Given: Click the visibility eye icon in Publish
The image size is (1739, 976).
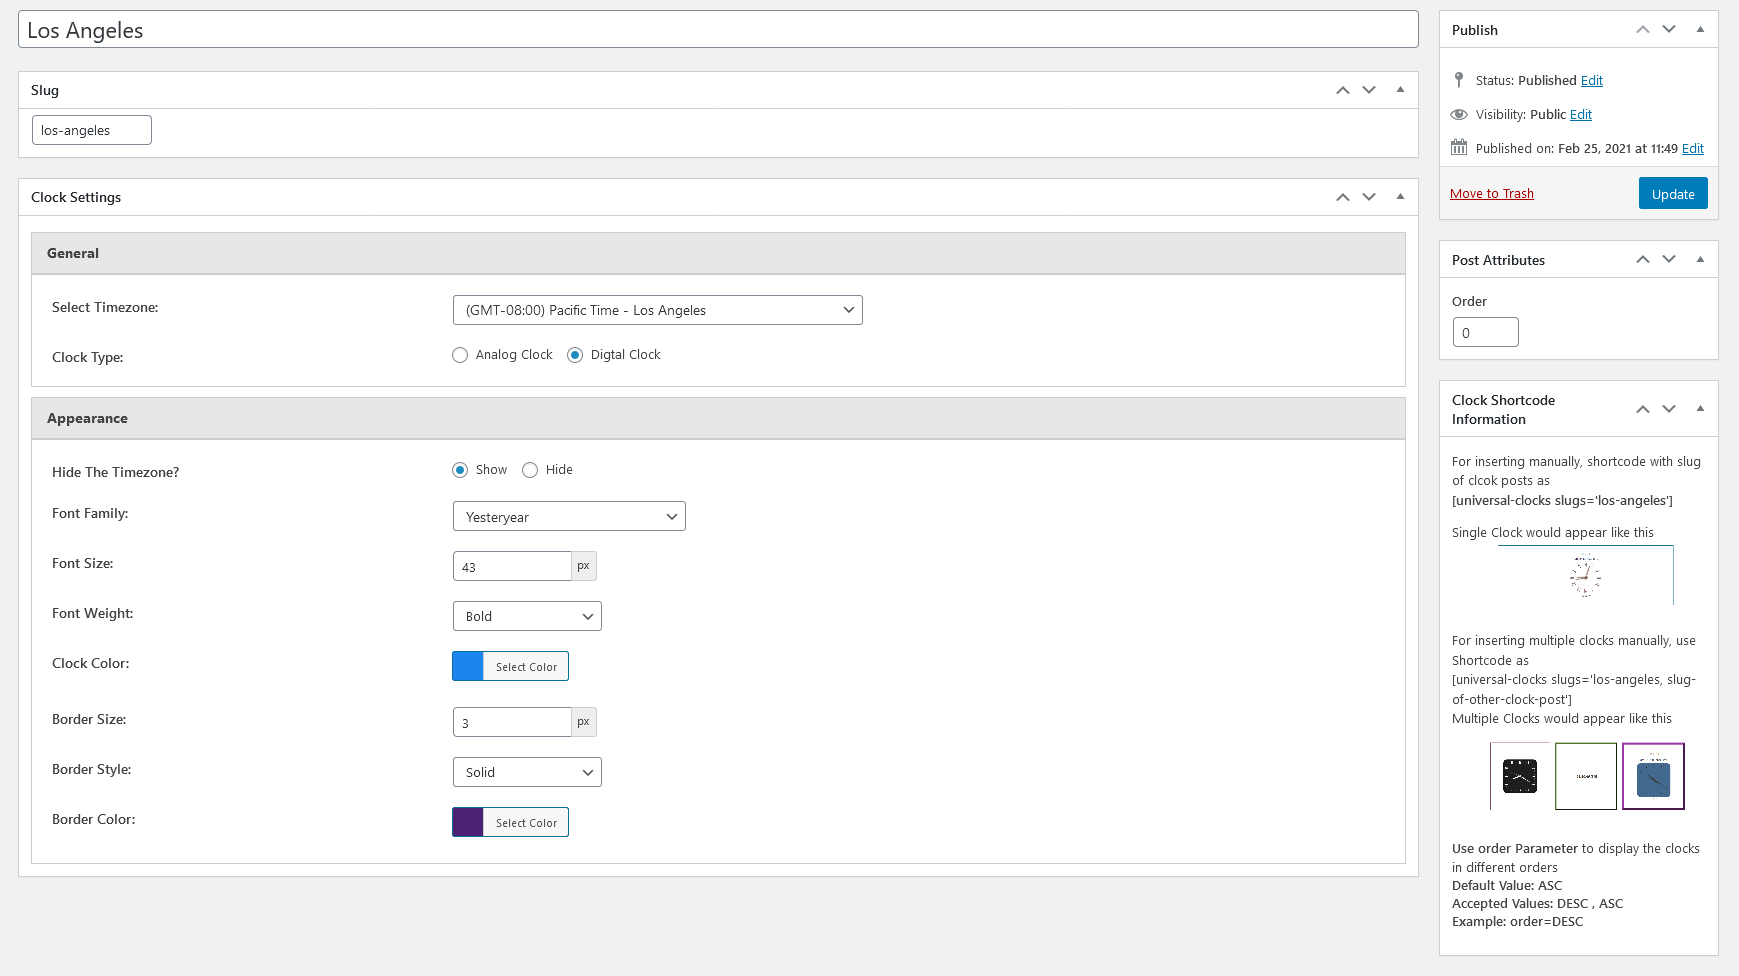Looking at the screenshot, I should coord(1459,114).
